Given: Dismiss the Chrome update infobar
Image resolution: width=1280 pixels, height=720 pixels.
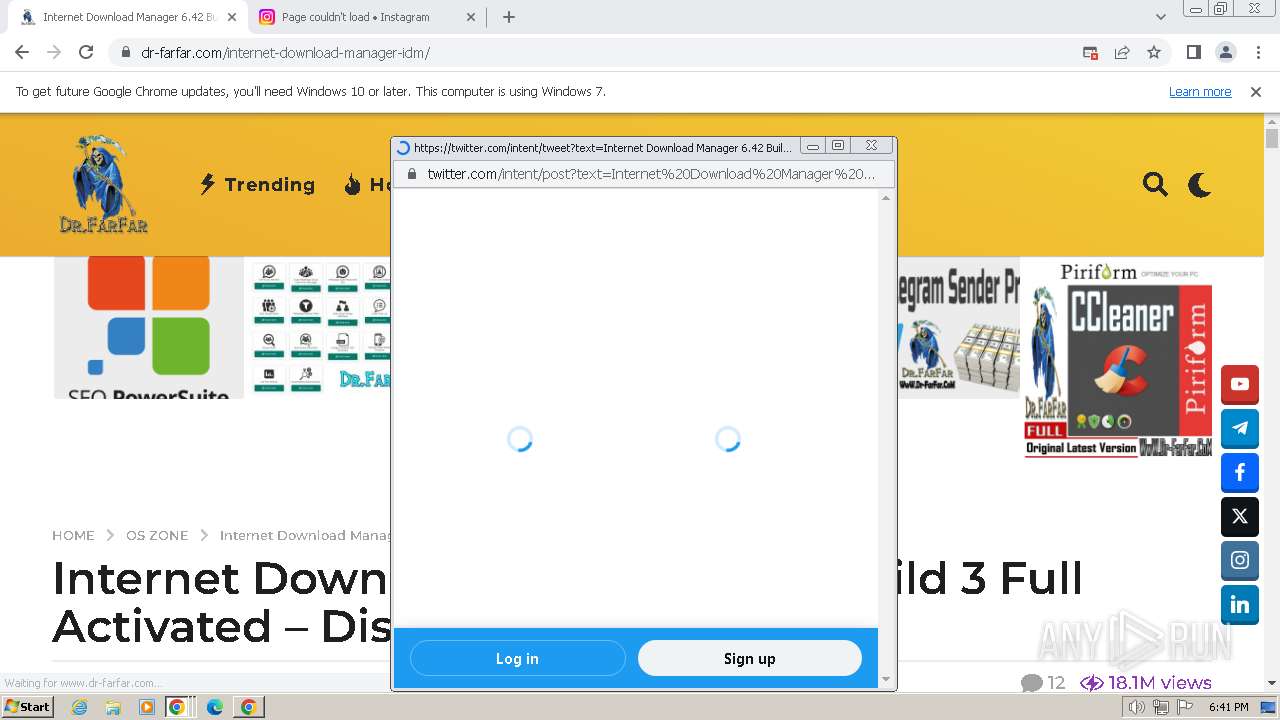Looking at the screenshot, I should (1256, 91).
